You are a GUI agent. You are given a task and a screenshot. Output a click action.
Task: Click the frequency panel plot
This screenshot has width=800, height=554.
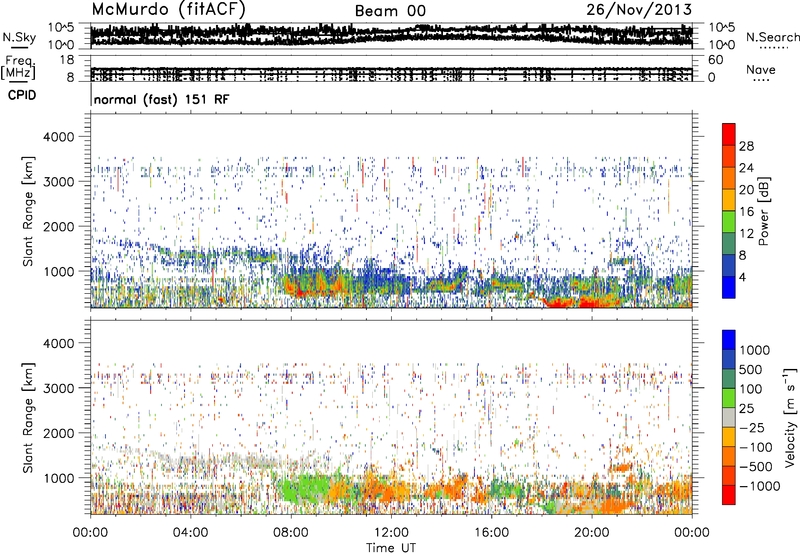[x=391, y=68]
